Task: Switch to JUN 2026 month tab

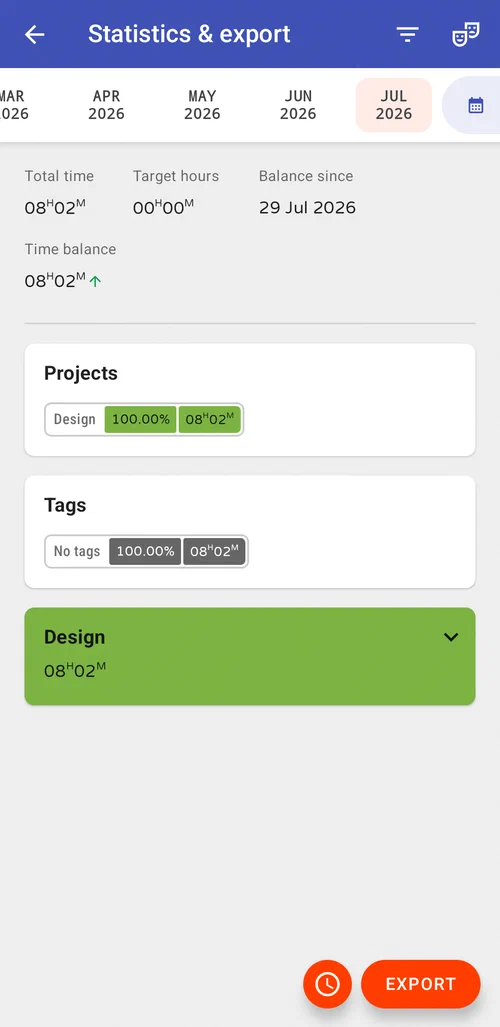Action: [x=298, y=105]
